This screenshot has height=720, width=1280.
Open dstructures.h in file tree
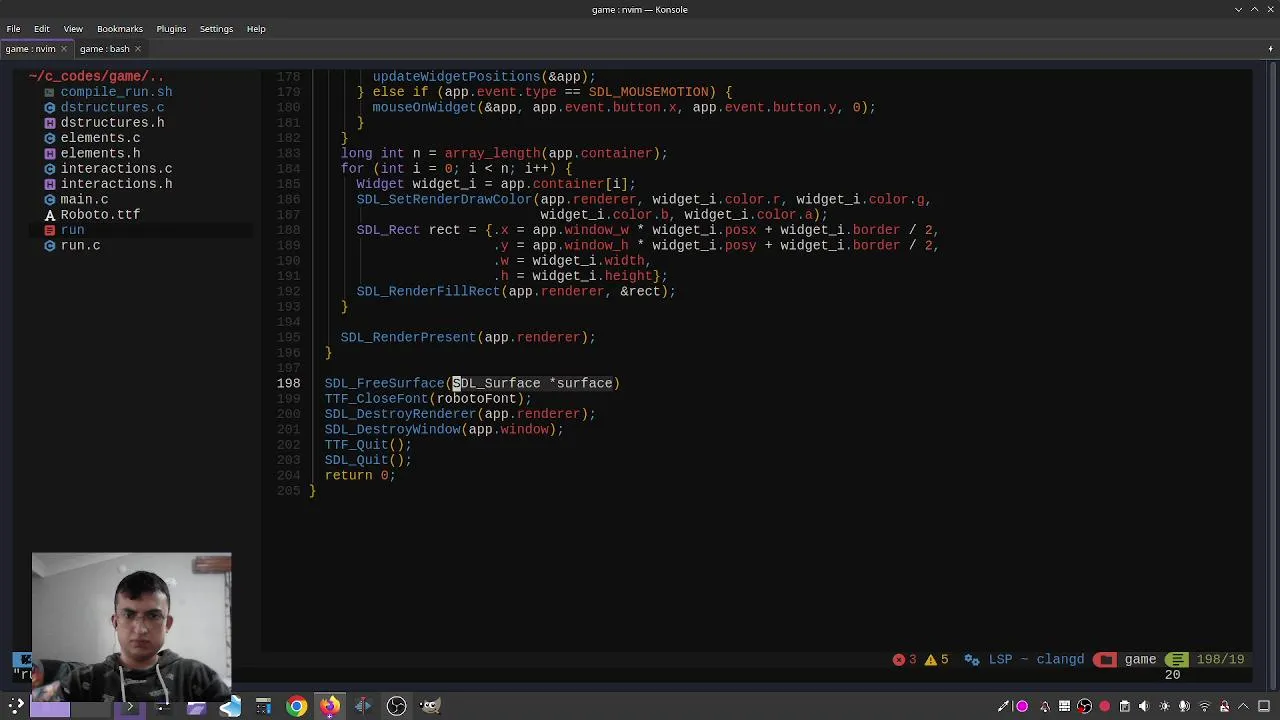pyautogui.click(x=112, y=123)
